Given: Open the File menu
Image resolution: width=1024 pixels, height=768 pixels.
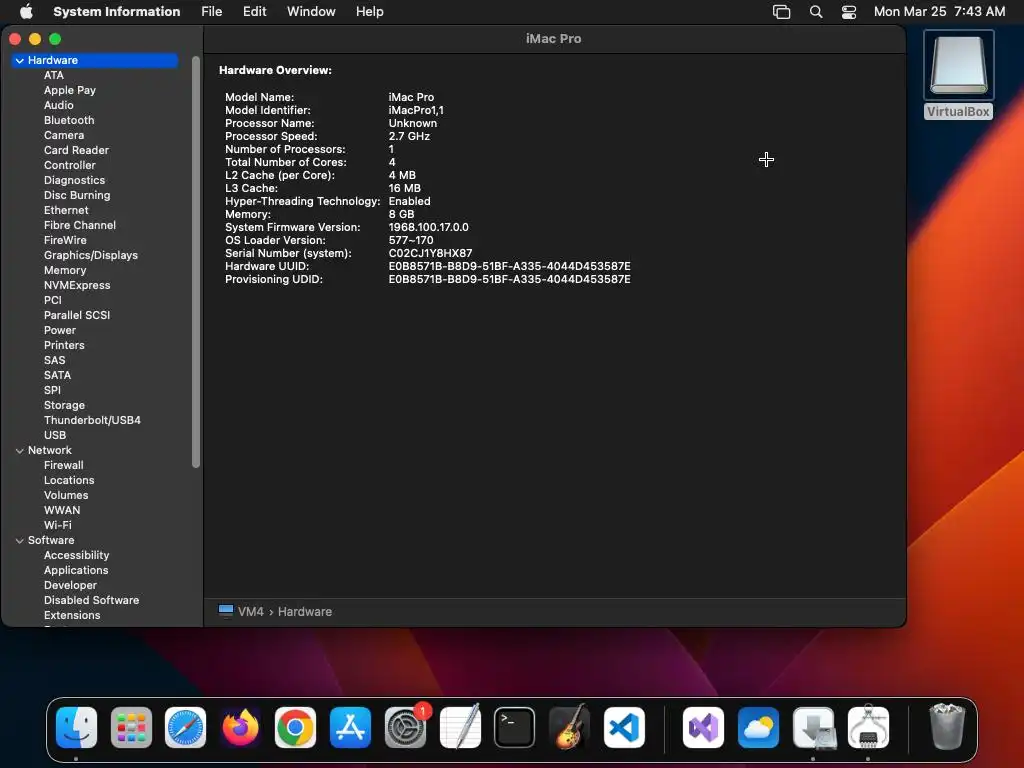Looking at the screenshot, I should tap(212, 11).
